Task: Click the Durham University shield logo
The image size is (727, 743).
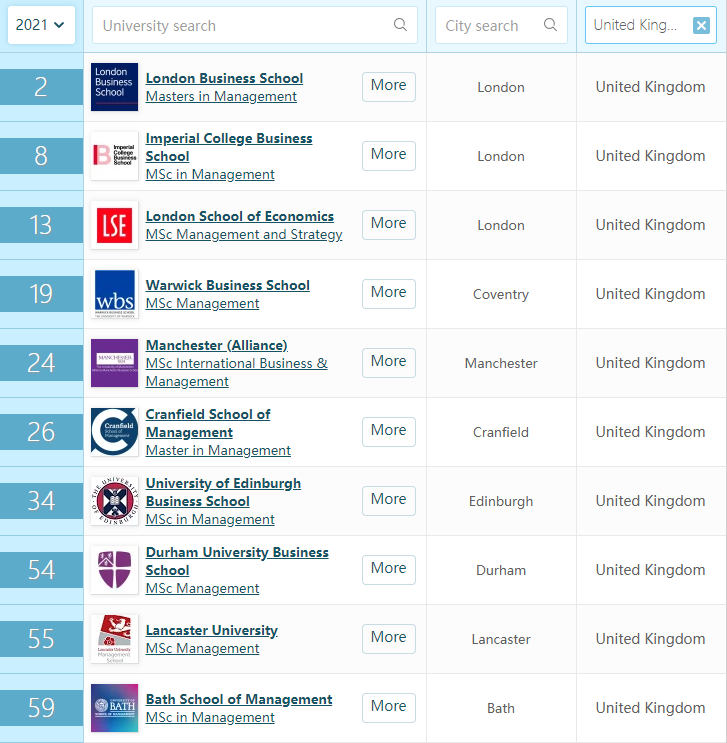Action: coord(114,570)
